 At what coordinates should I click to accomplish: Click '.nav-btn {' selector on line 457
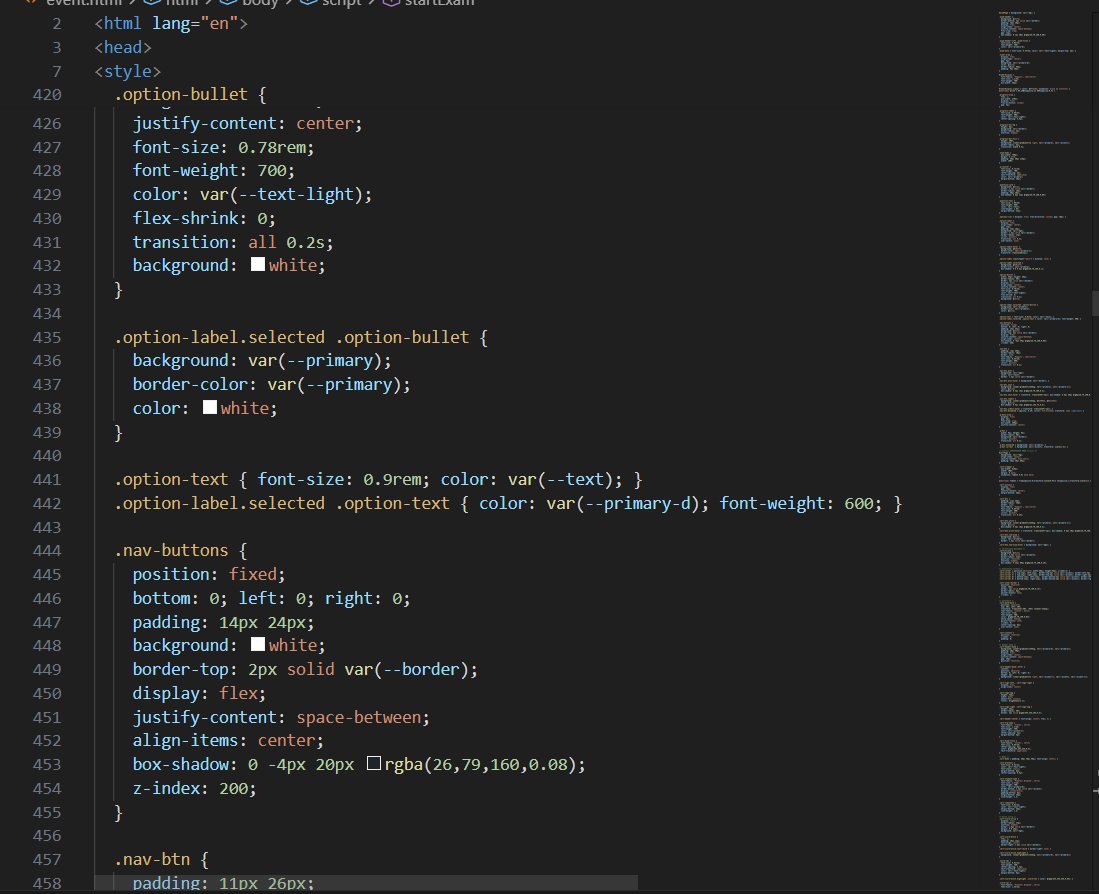click(161, 859)
